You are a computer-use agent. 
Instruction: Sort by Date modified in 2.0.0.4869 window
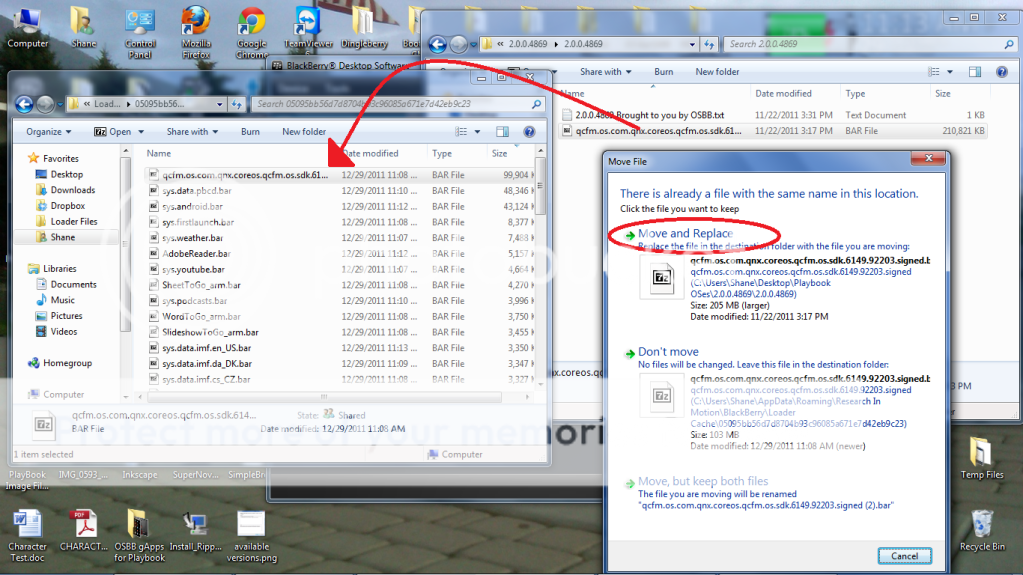click(783, 93)
